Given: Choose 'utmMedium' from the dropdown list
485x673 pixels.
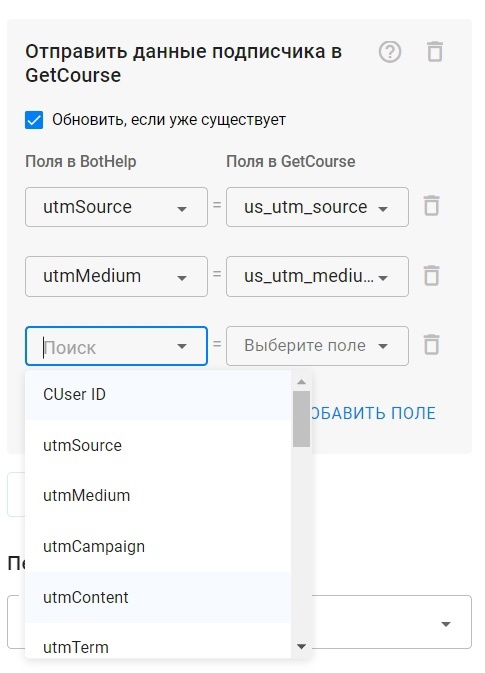Looking at the screenshot, I should 158,496.
